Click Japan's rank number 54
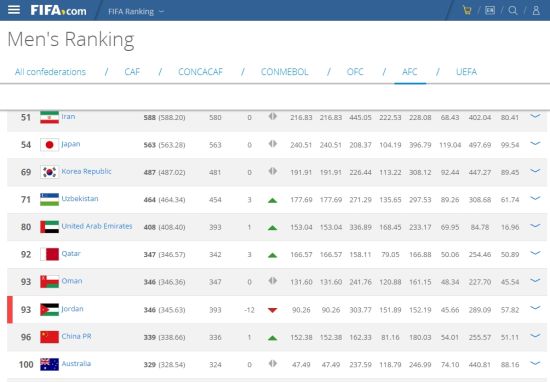The height and width of the screenshot is (382, 550). pos(26,145)
